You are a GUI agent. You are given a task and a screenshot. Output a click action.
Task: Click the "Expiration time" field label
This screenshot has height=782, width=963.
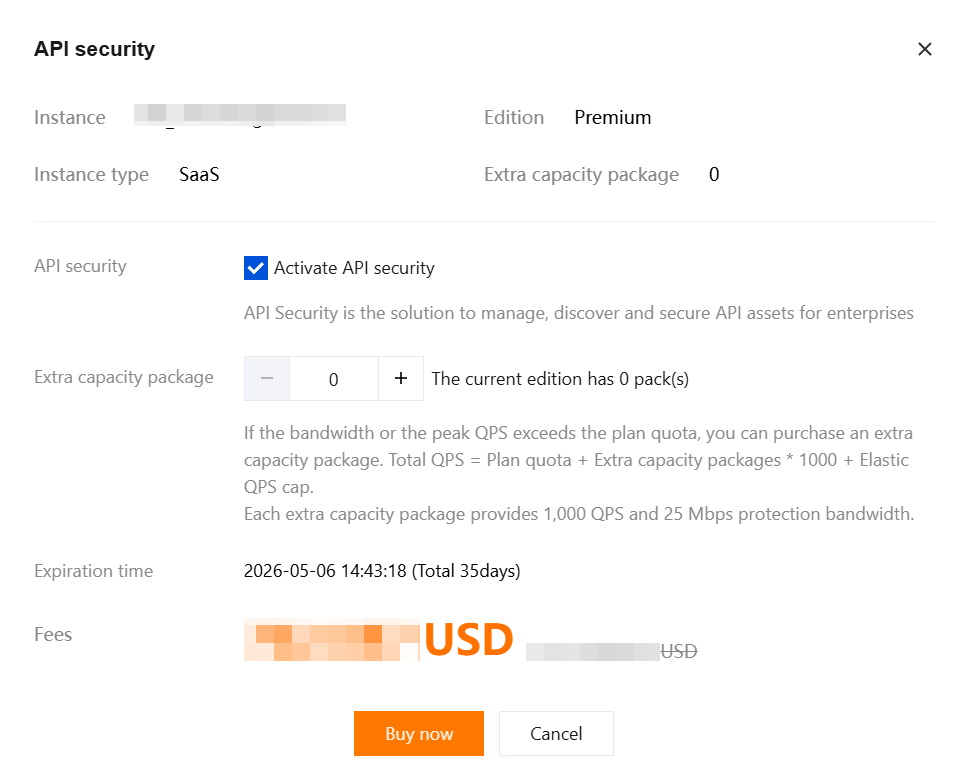[93, 572]
